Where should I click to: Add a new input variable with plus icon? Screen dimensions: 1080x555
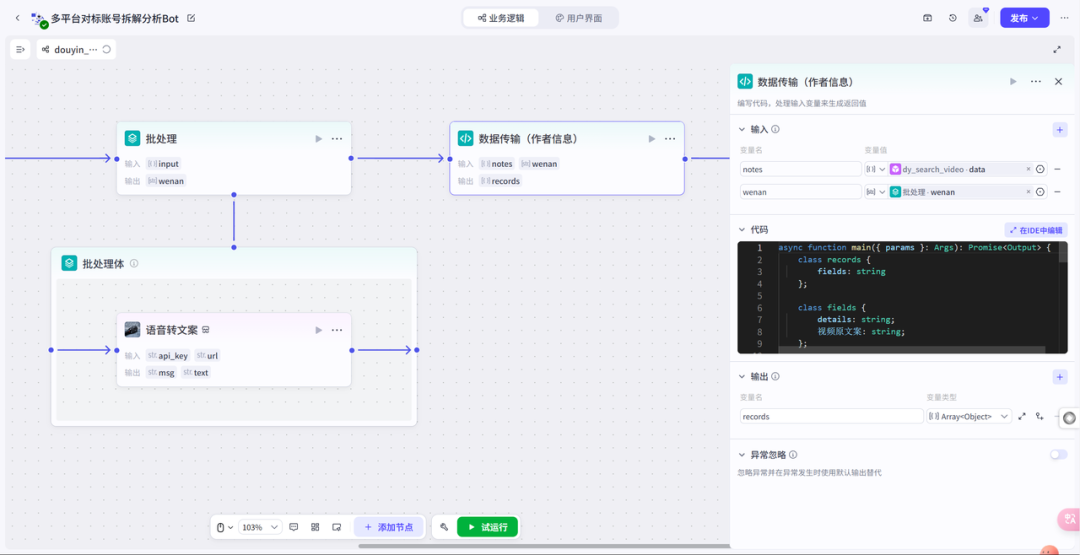pyautogui.click(x=1060, y=129)
